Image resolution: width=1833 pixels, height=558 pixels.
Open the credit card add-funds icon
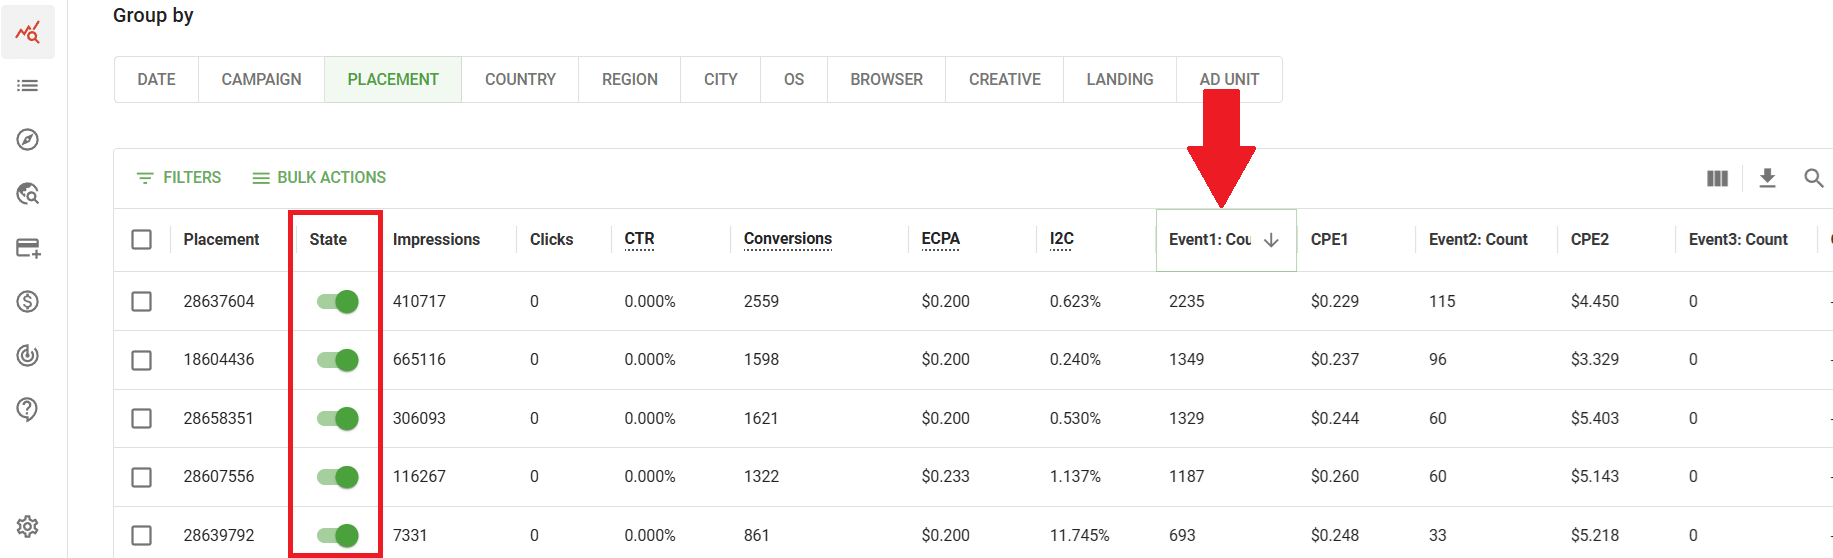[28, 248]
